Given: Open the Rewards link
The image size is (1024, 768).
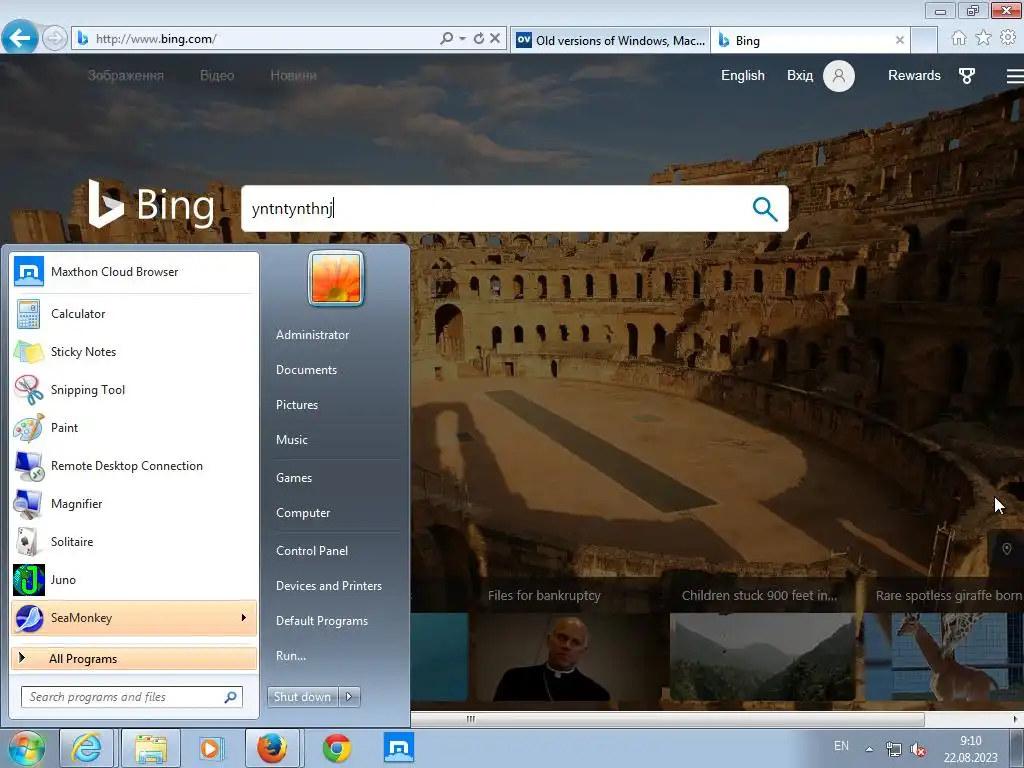Looking at the screenshot, I should pyautogui.click(x=914, y=76).
